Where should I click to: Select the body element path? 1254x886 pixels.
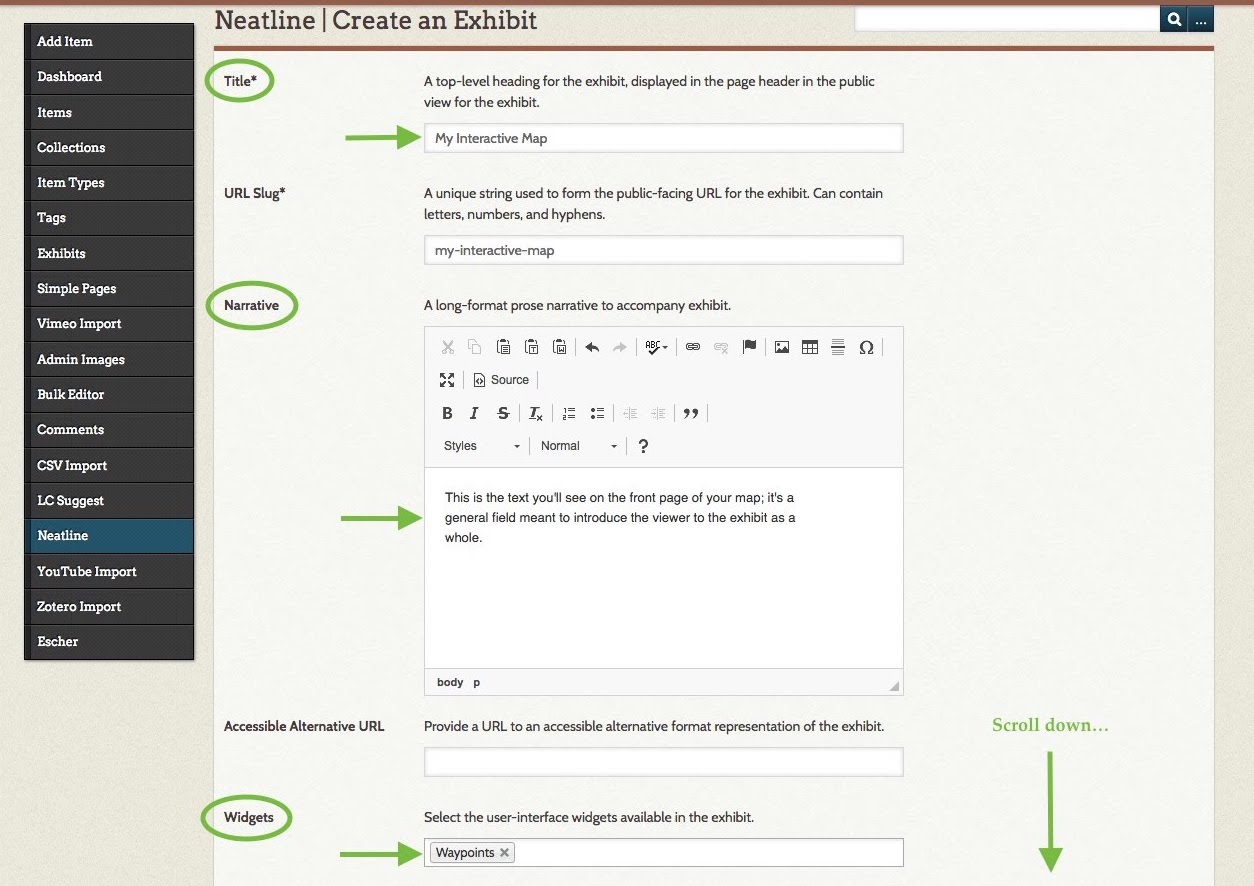tap(450, 682)
